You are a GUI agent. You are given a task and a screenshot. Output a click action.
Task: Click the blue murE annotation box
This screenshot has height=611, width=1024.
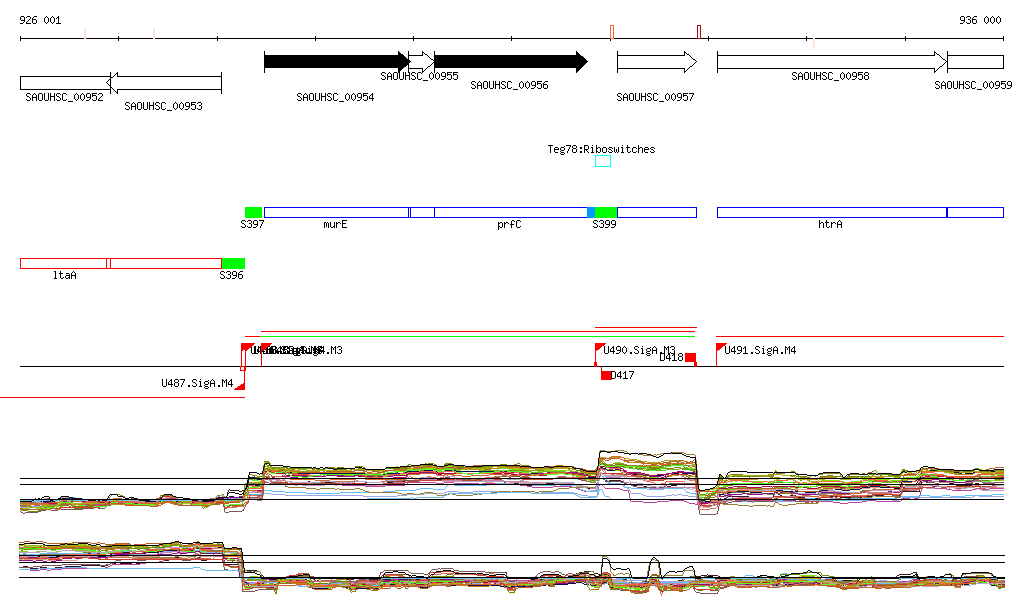pyautogui.click(x=336, y=212)
